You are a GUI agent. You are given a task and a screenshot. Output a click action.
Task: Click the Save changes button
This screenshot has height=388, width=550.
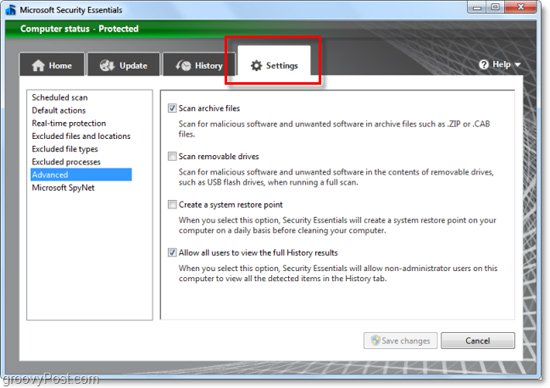[400, 340]
